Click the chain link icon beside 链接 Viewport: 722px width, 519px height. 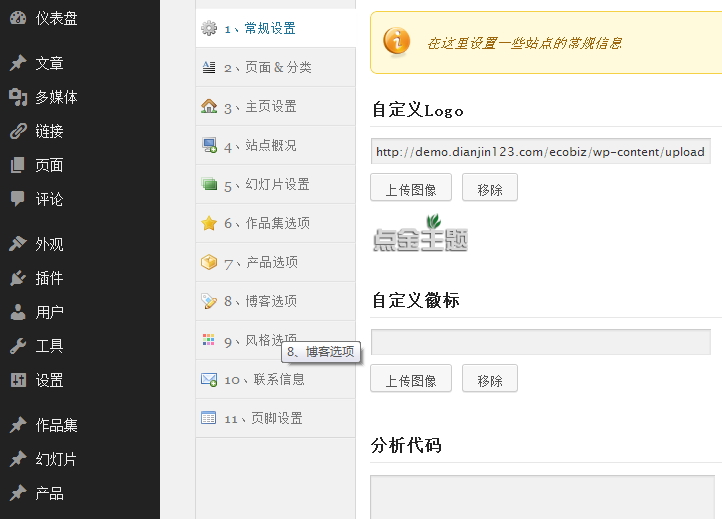coord(18,131)
